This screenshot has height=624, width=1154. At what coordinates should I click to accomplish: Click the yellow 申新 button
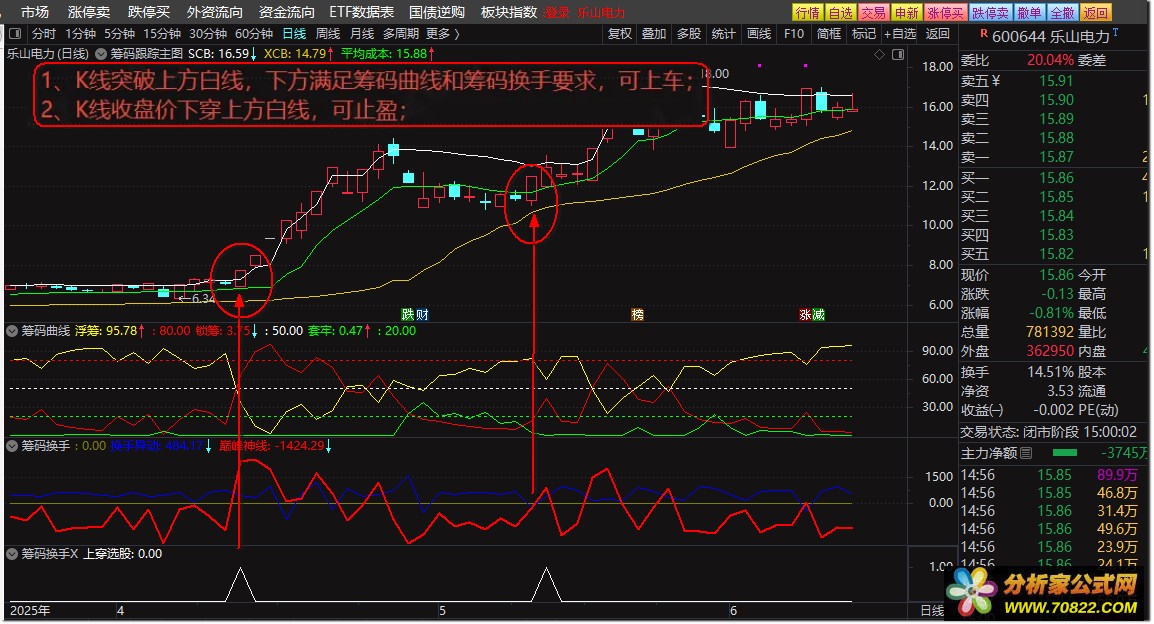(x=907, y=13)
